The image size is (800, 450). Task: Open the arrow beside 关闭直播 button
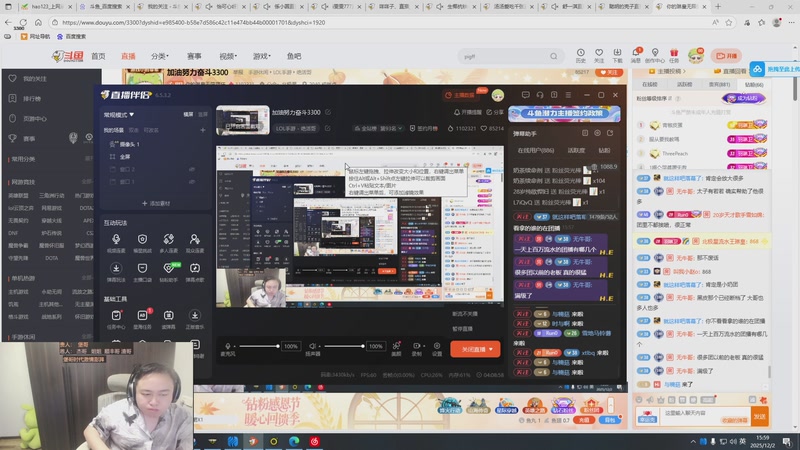tap(491, 349)
